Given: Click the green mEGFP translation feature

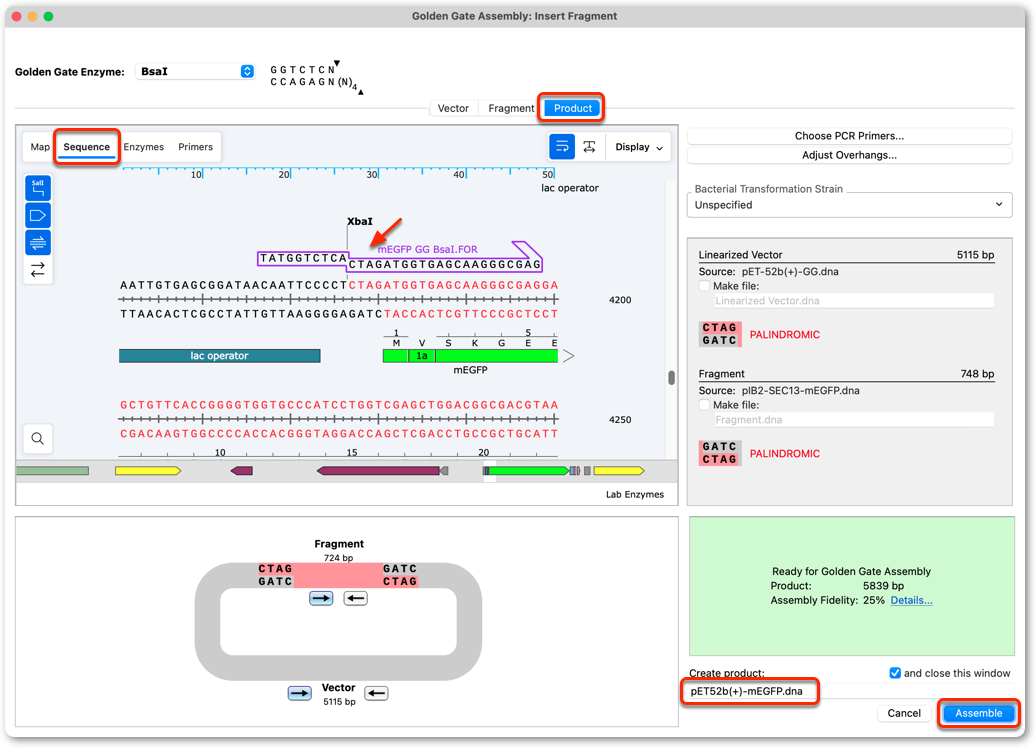Looking at the screenshot, I should click(x=470, y=356).
